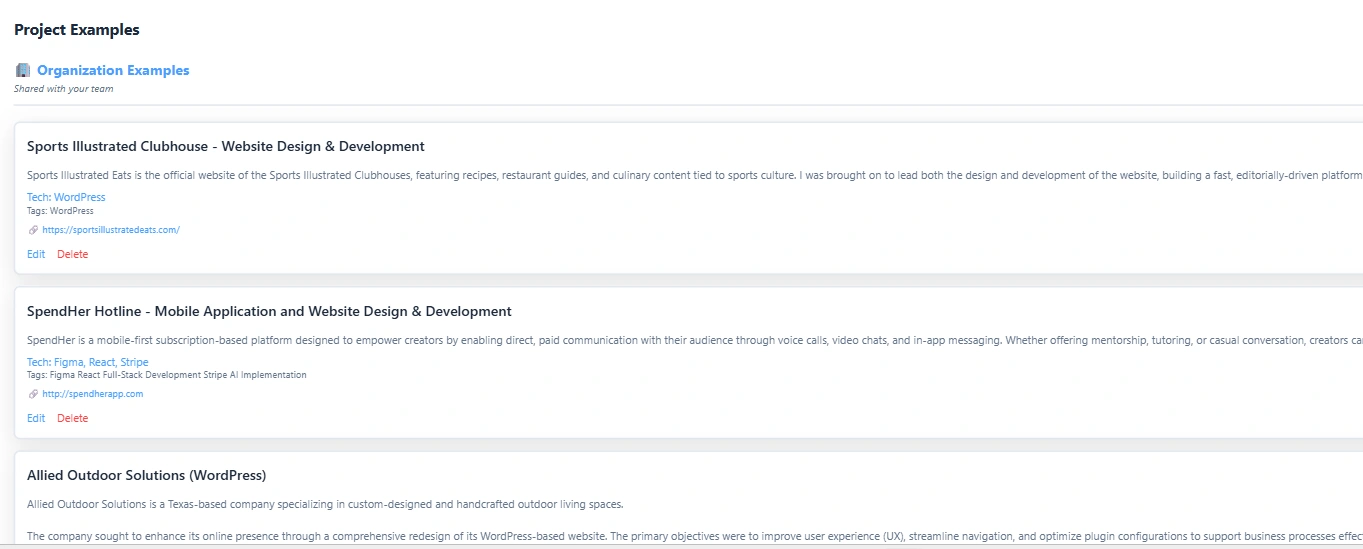Click the horizontal scrollbar at the page bottom
This screenshot has width=1363, height=549.
680,545
